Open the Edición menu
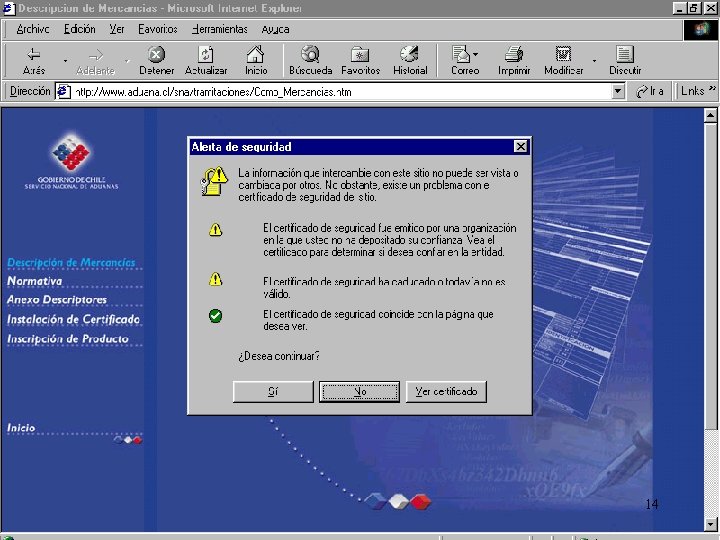The height and width of the screenshot is (540, 720). click(79, 29)
